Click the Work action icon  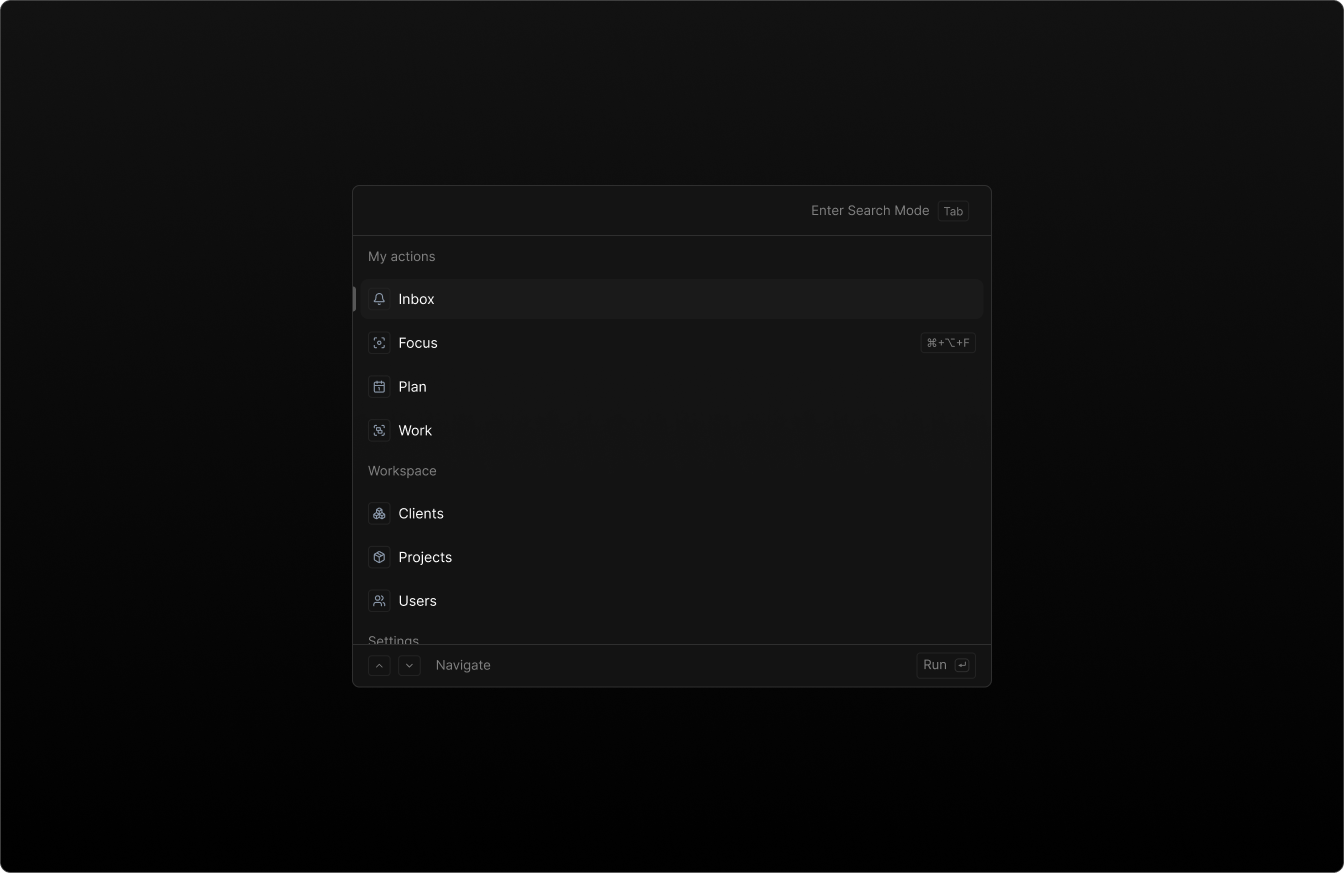tap(379, 430)
